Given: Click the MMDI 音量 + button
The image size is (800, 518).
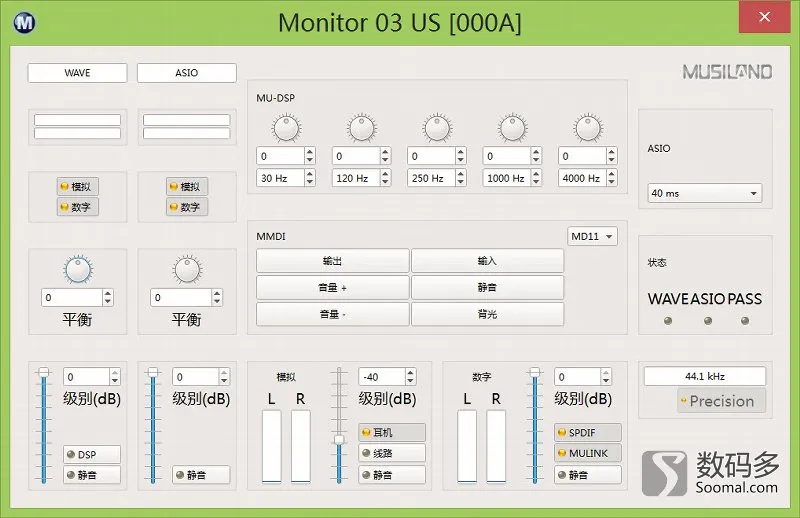Looking at the screenshot, I should click(333, 287).
